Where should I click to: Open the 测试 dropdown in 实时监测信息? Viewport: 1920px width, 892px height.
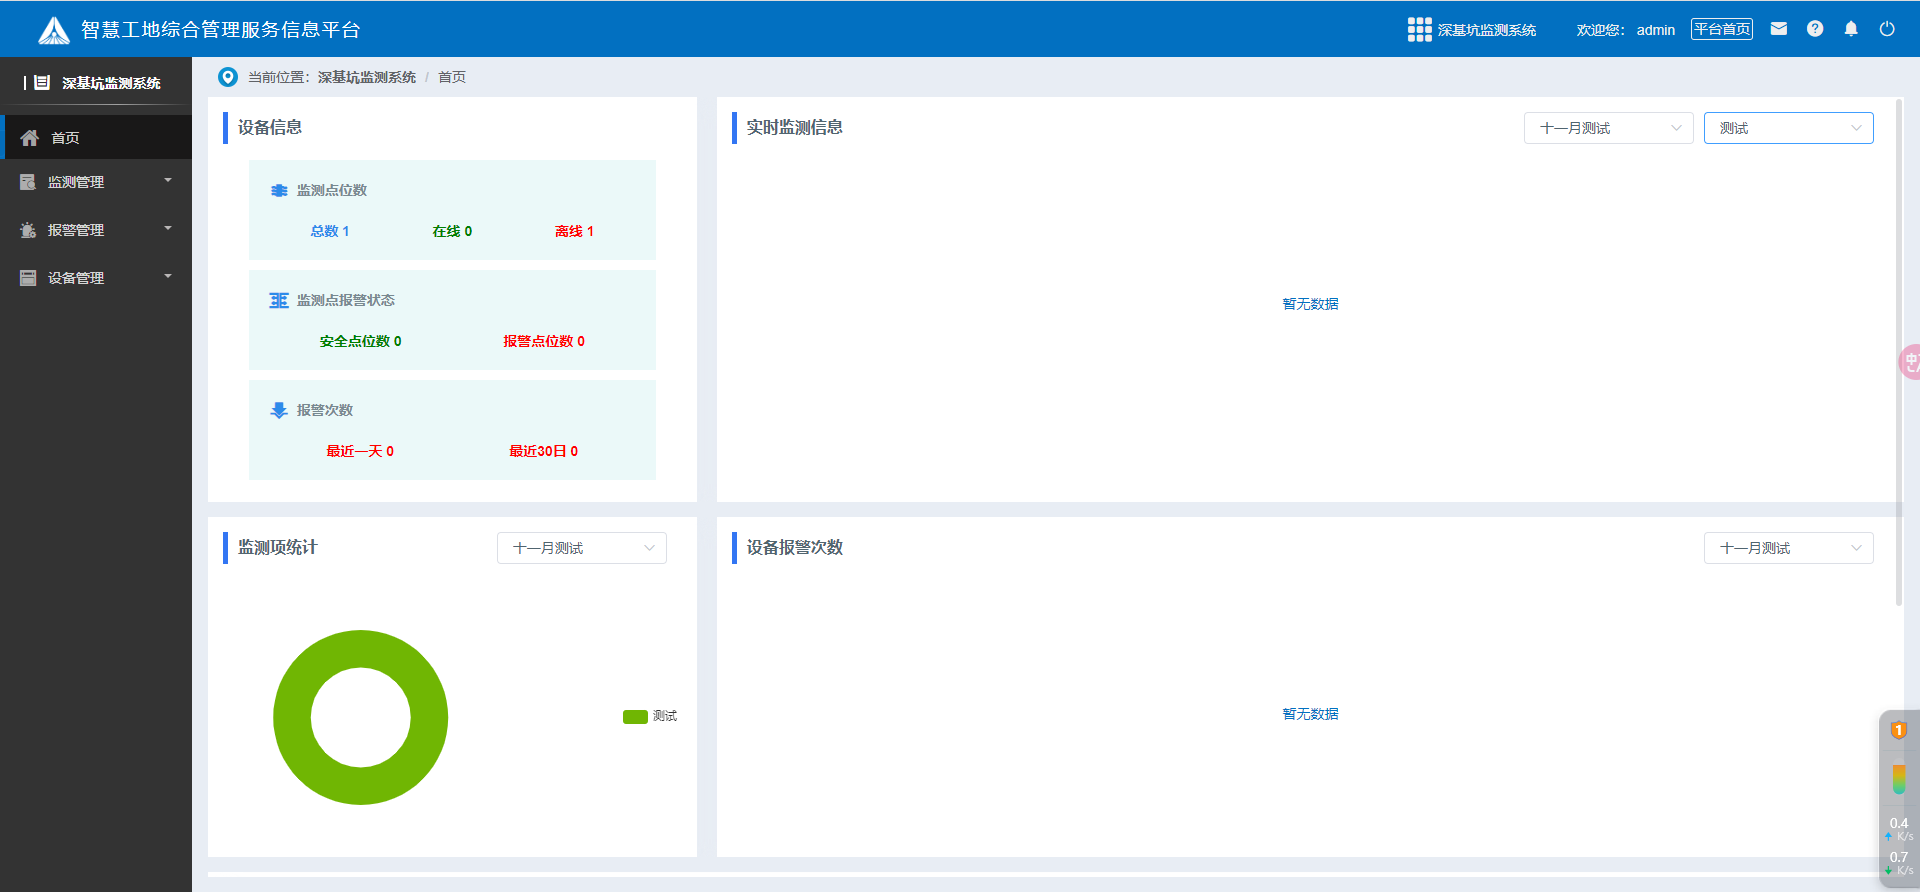pos(1788,128)
